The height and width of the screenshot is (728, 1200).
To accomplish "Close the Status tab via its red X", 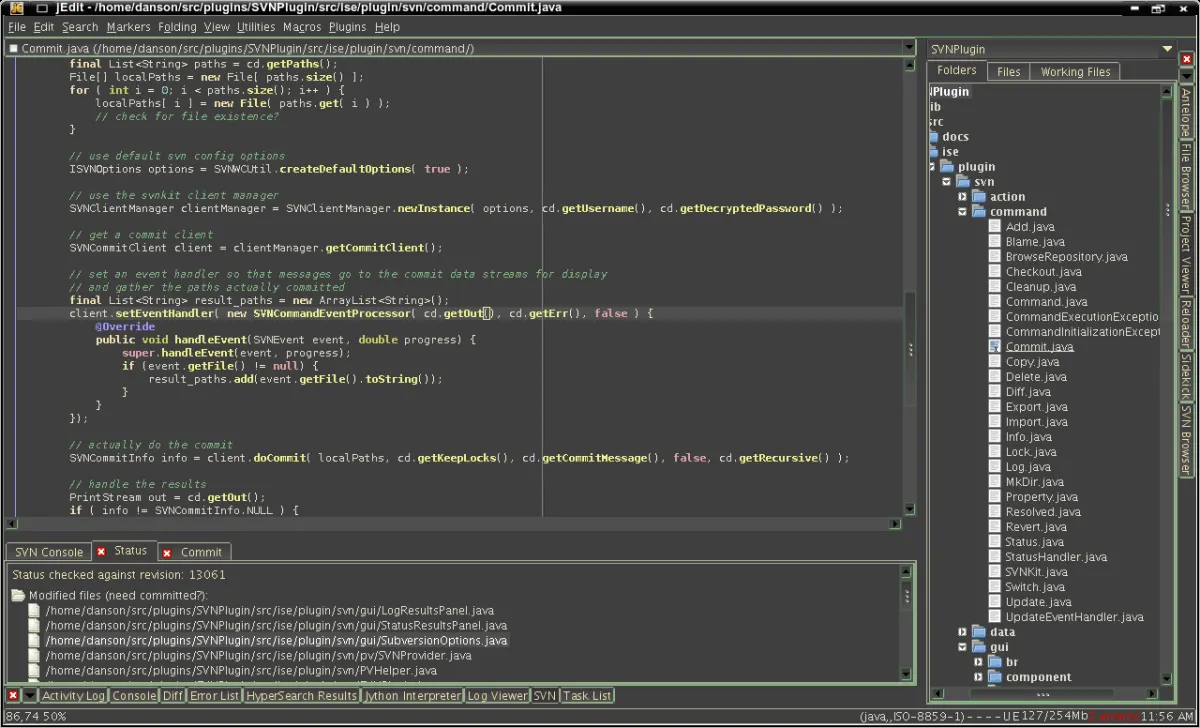I will (101, 551).
